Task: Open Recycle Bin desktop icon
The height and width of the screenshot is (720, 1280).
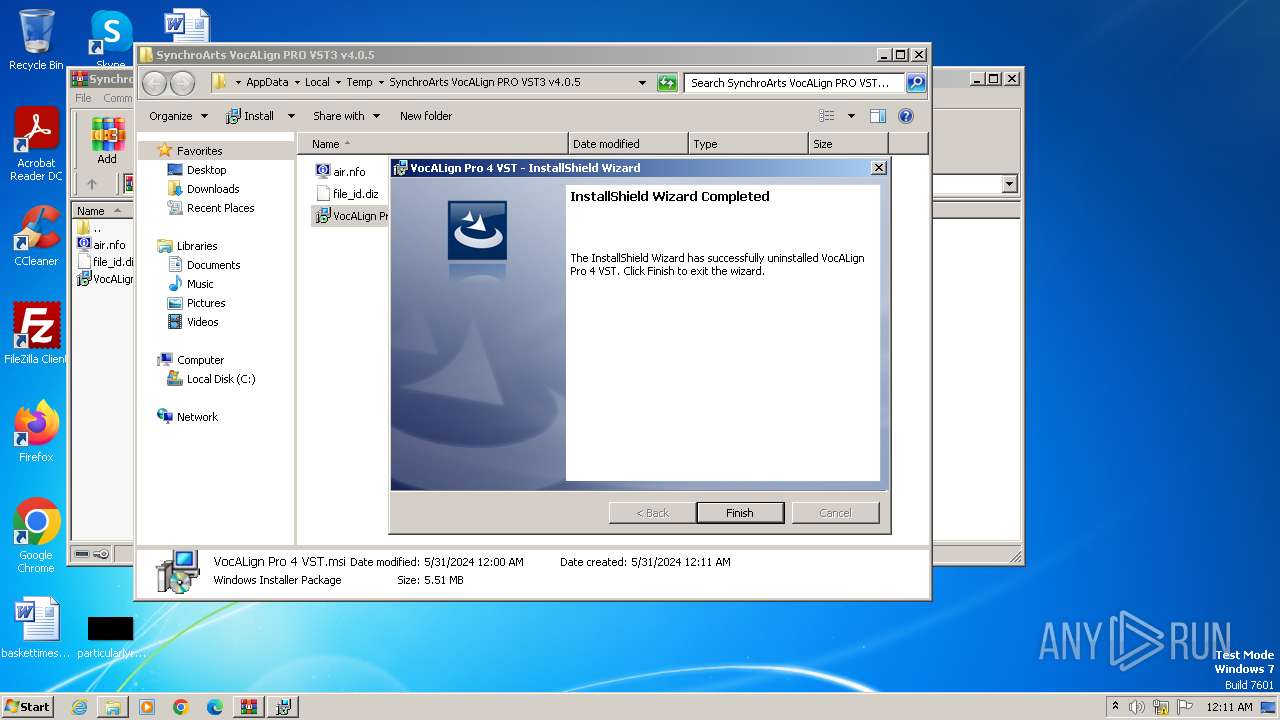Action: click(x=36, y=40)
